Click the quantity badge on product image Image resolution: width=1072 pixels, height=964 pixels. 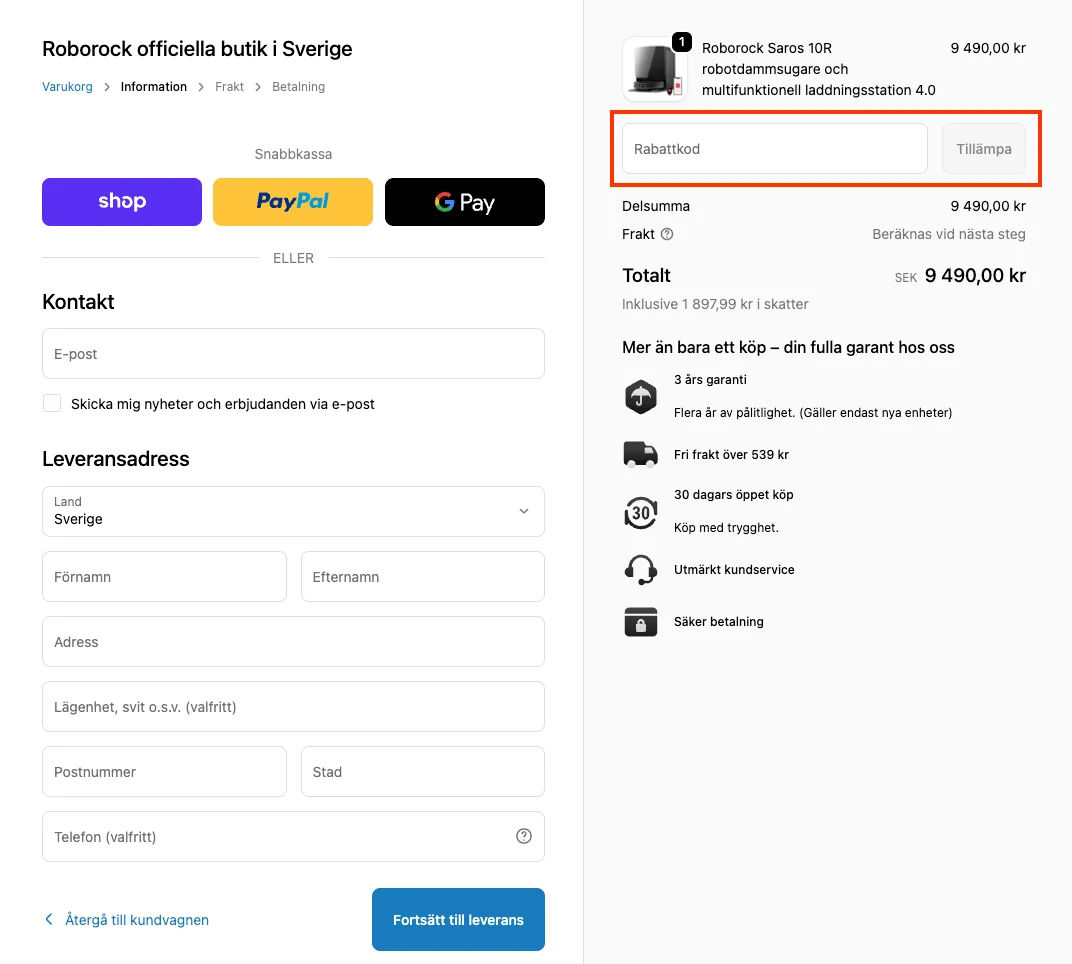682,42
